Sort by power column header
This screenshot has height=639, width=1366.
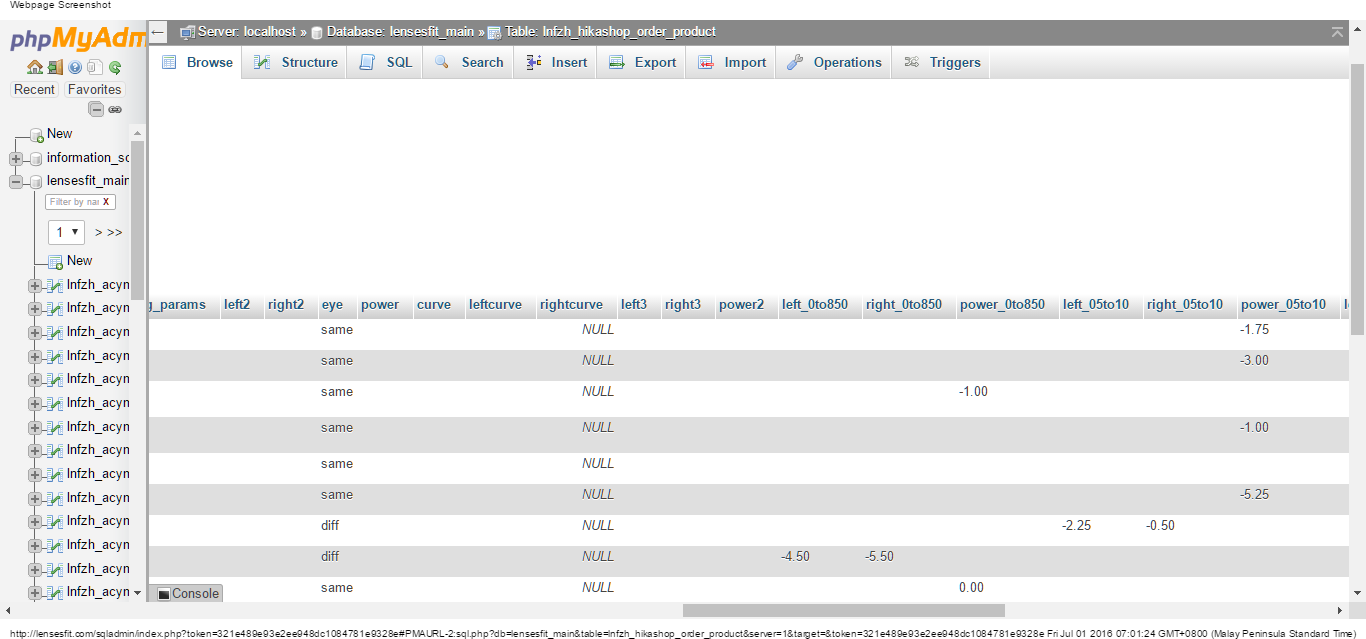pos(380,305)
